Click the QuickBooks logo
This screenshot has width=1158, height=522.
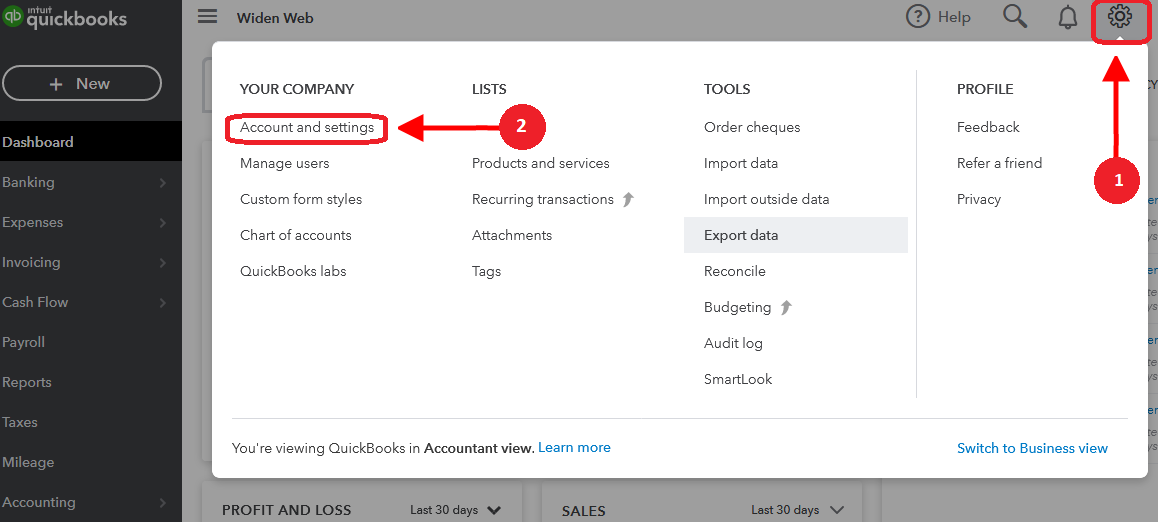tap(66, 19)
